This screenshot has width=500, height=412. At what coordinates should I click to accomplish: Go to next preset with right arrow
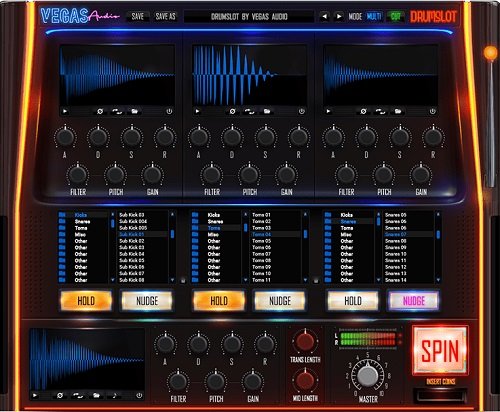(339, 16)
